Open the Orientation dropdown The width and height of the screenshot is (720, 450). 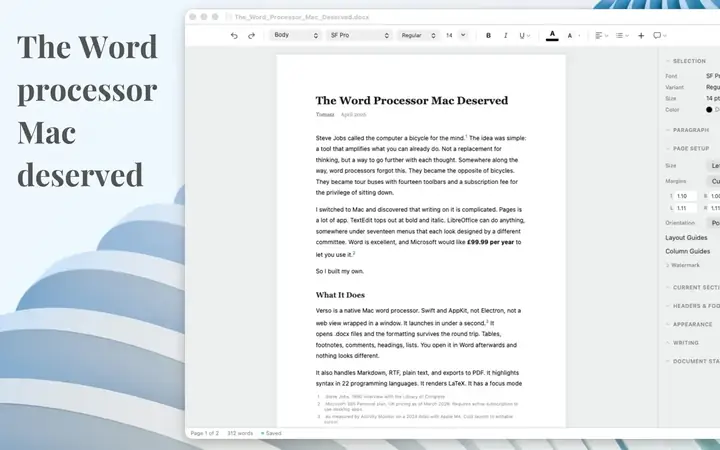pyautogui.click(x=713, y=223)
